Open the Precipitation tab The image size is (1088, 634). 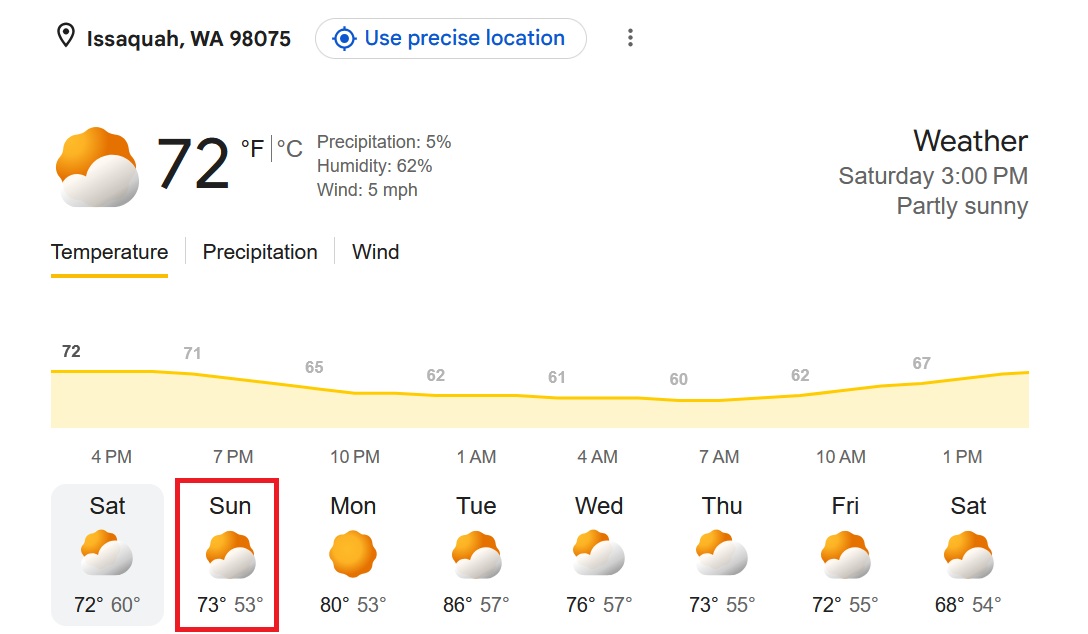[260, 252]
